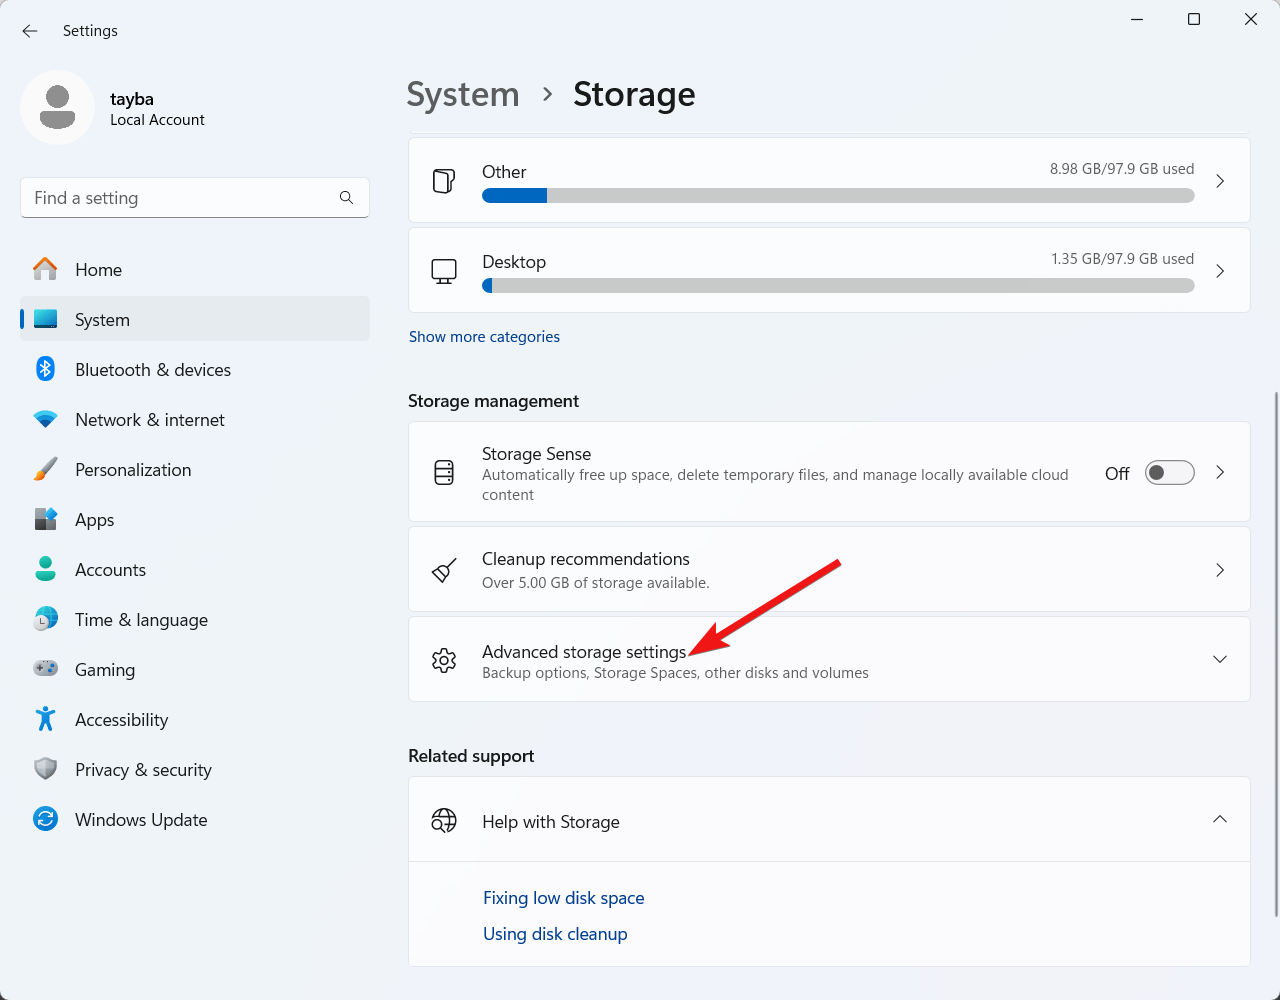Click the Gaming controller icon
This screenshot has height=1000, width=1280.
tap(45, 669)
